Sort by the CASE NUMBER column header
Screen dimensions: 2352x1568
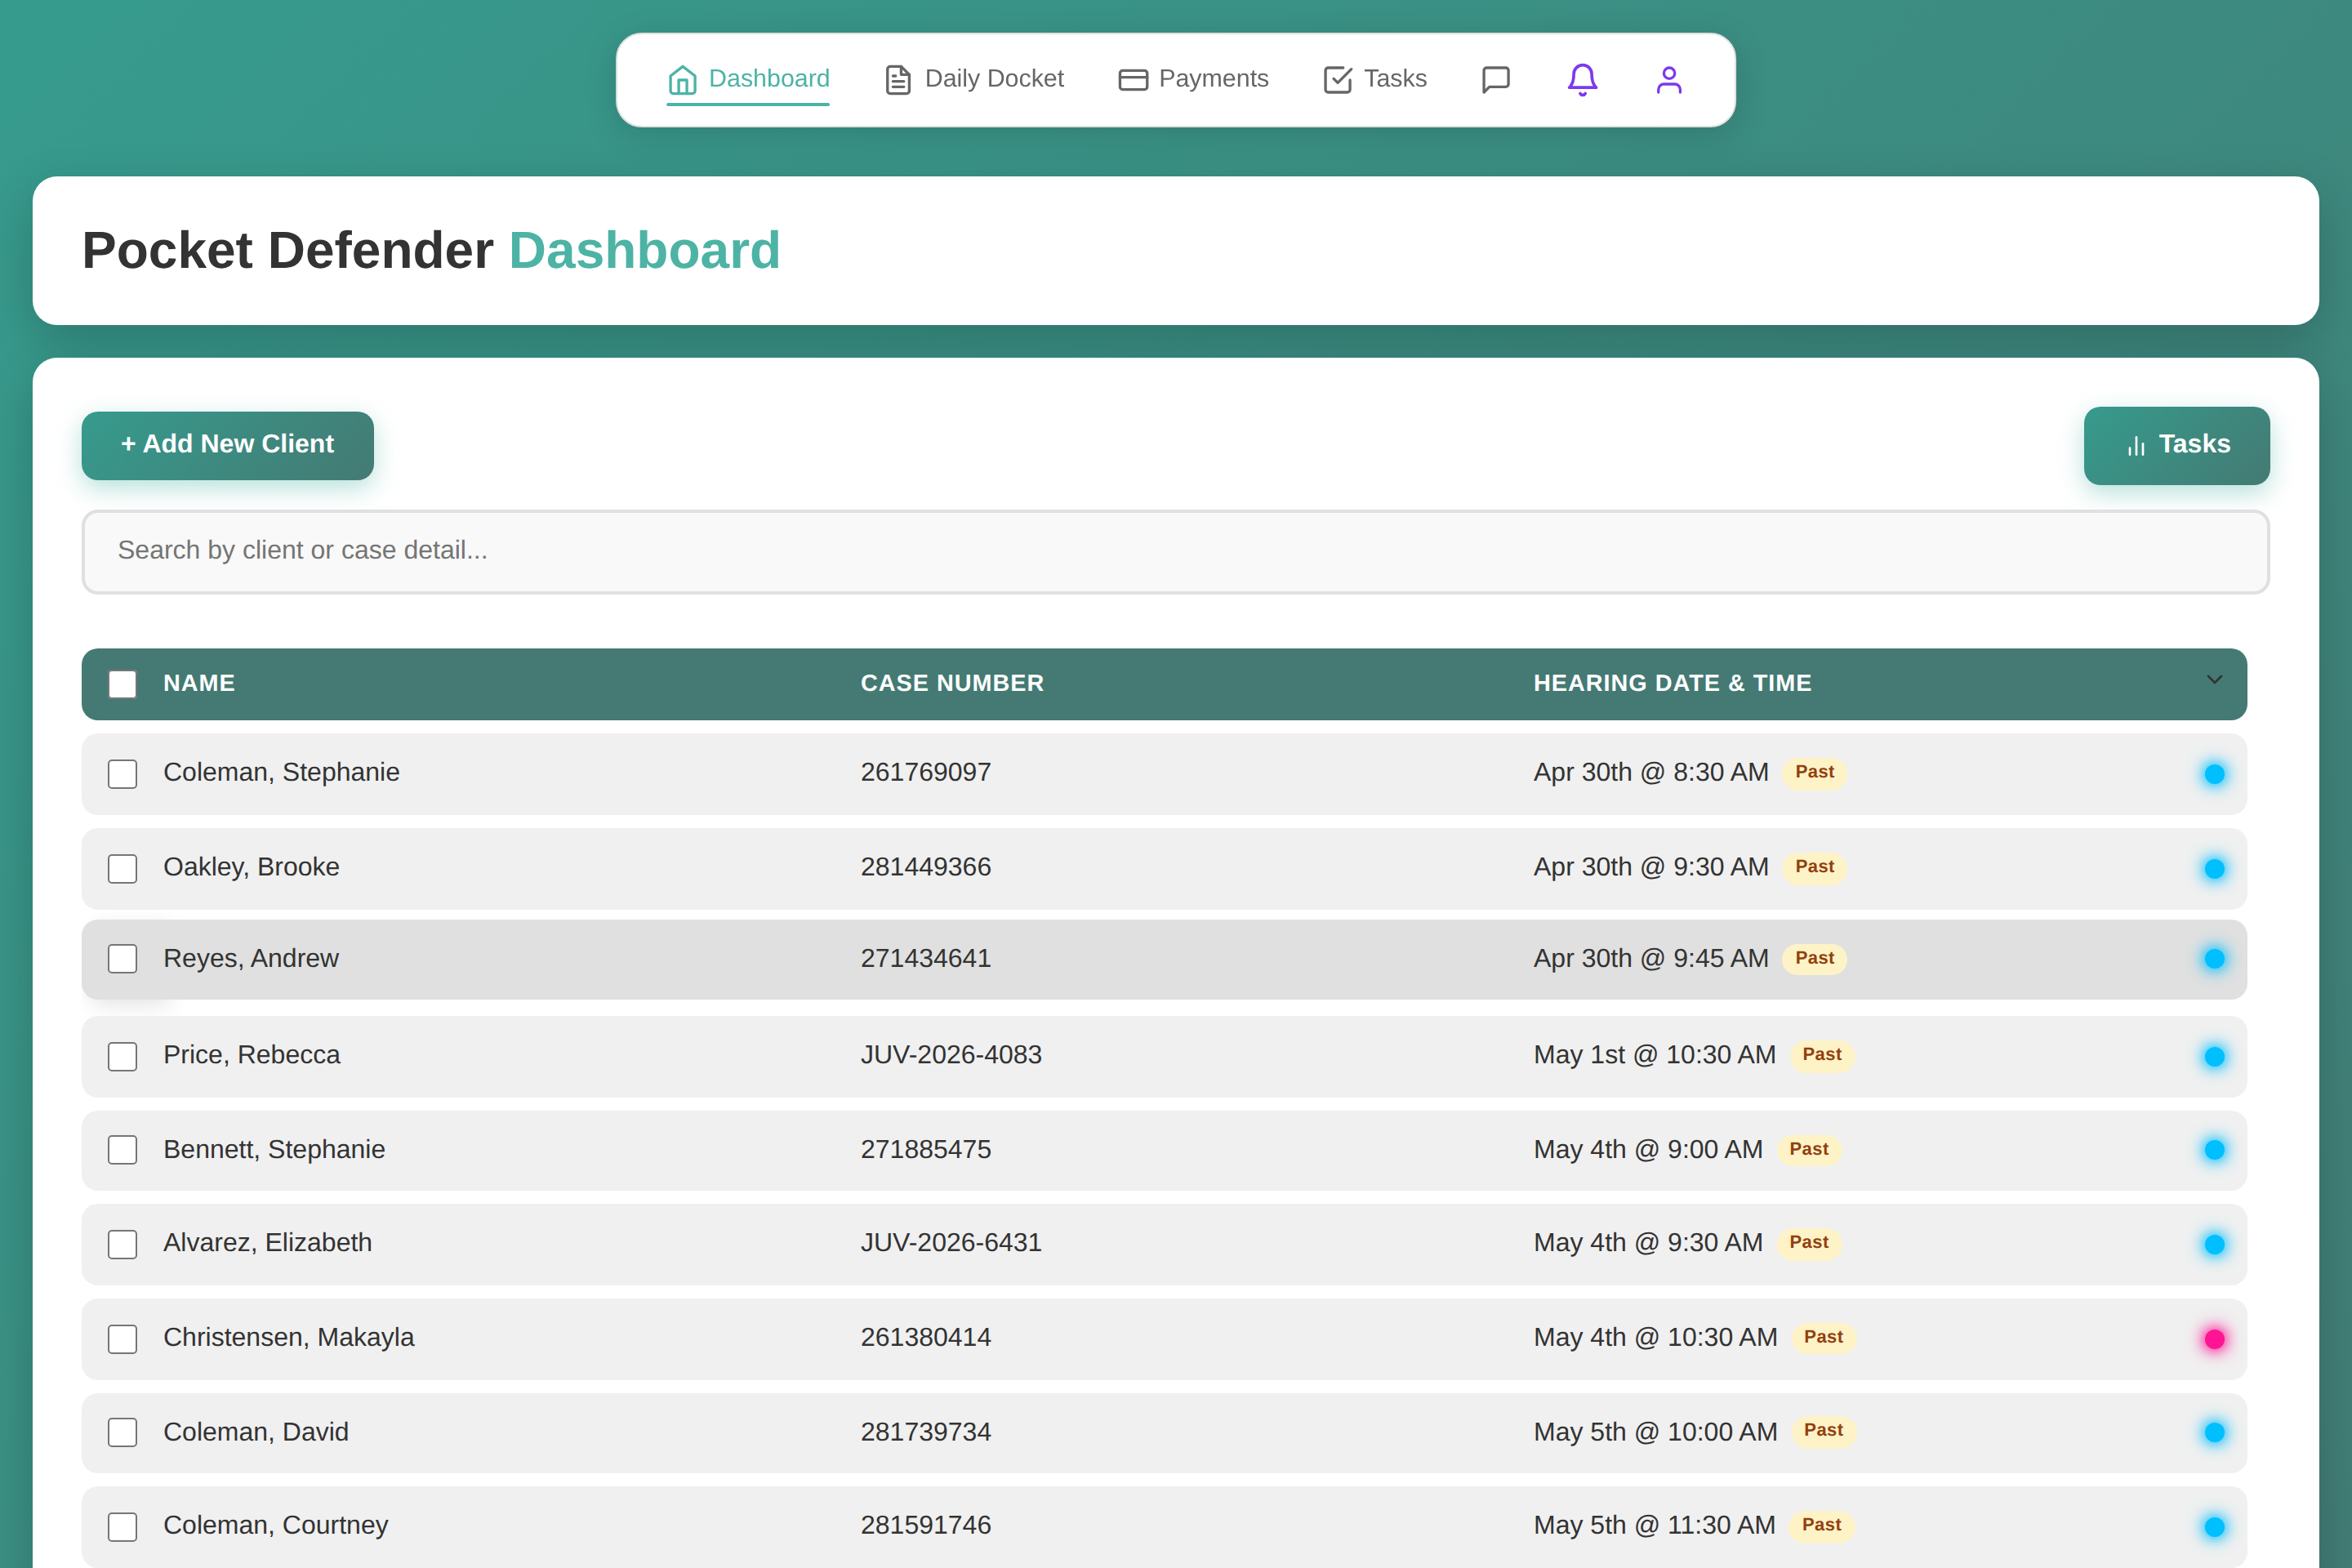952,683
